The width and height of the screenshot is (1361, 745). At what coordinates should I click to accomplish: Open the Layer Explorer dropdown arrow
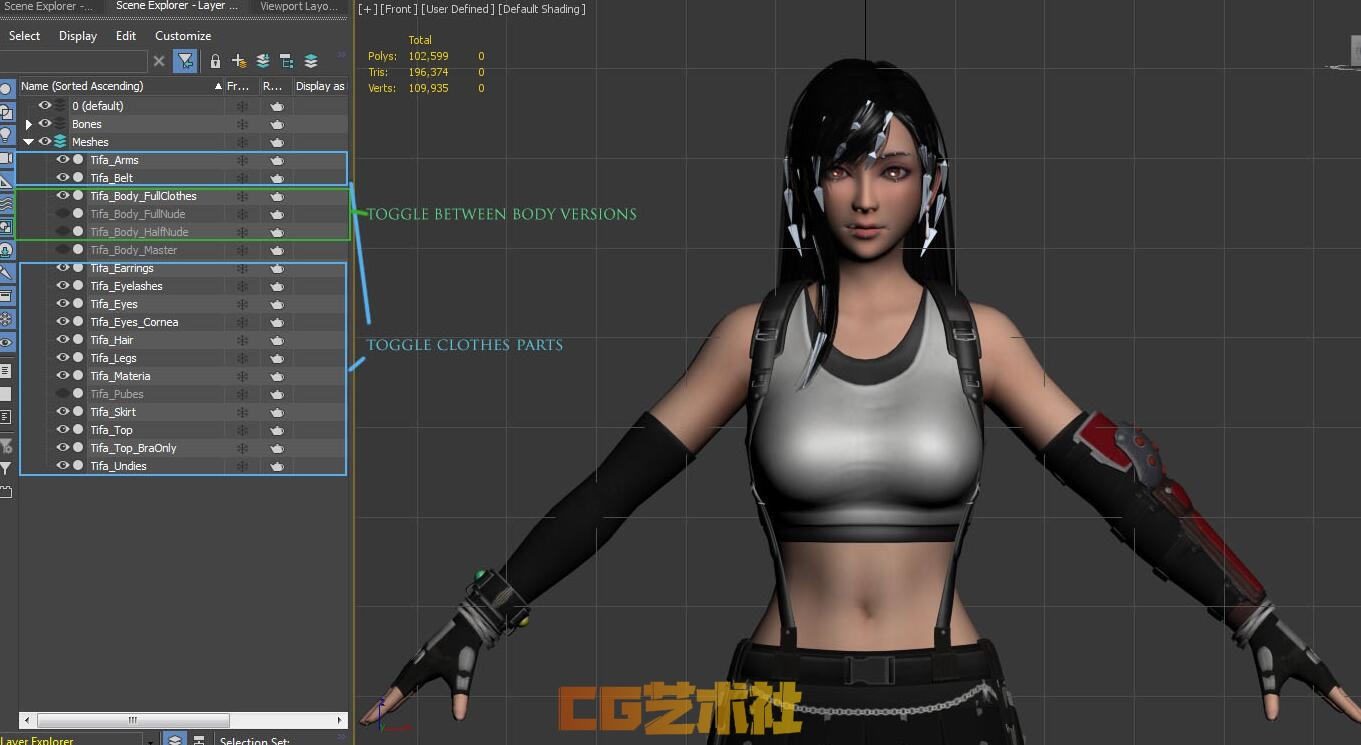[x=150, y=741]
